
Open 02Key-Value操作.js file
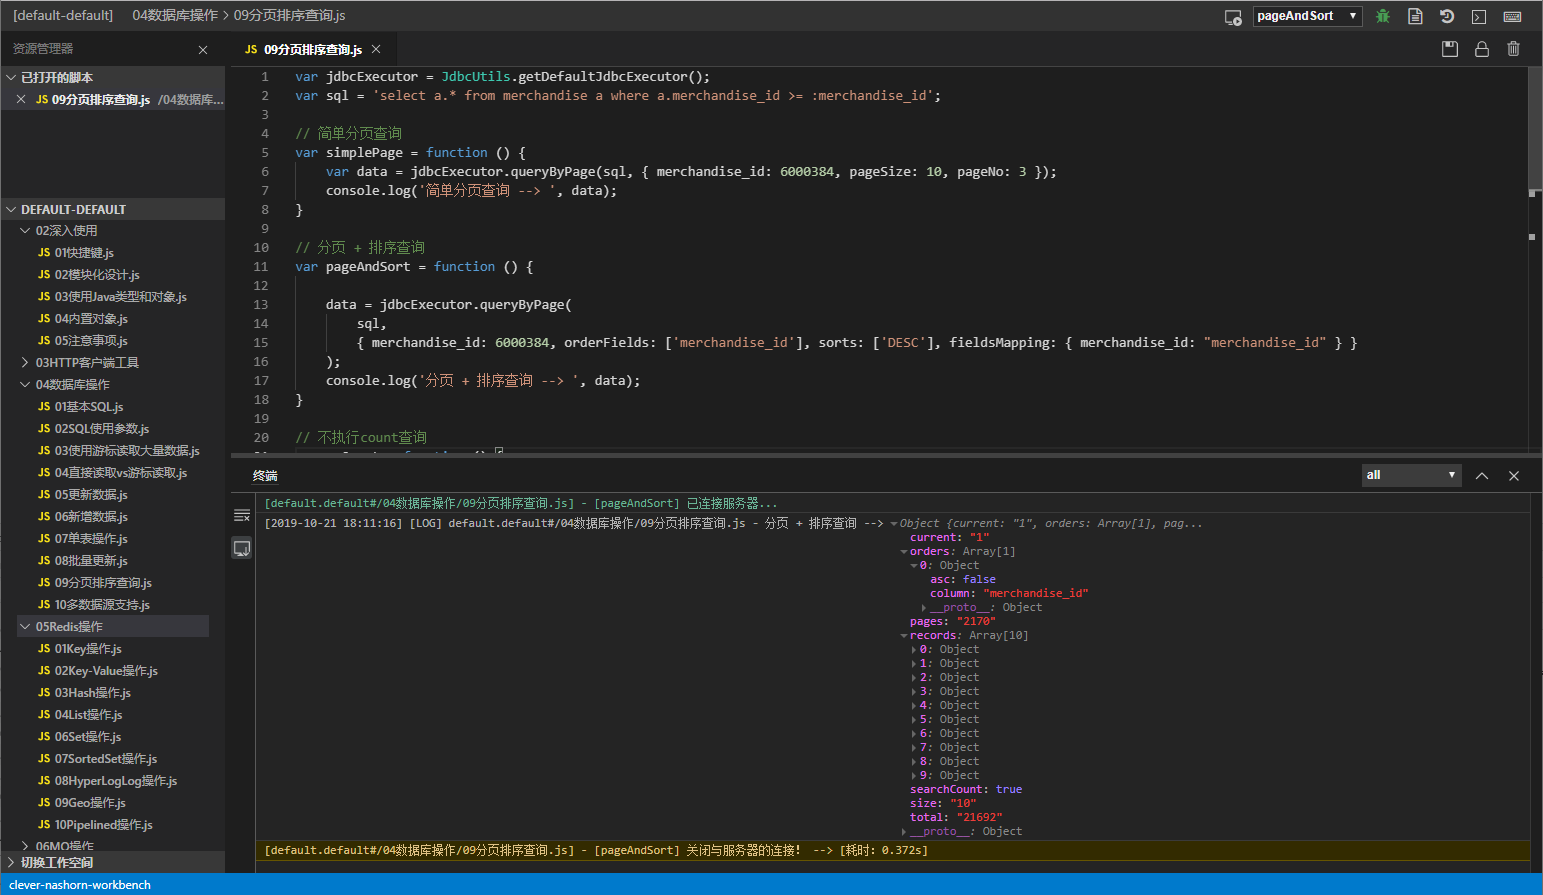coord(106,671)
